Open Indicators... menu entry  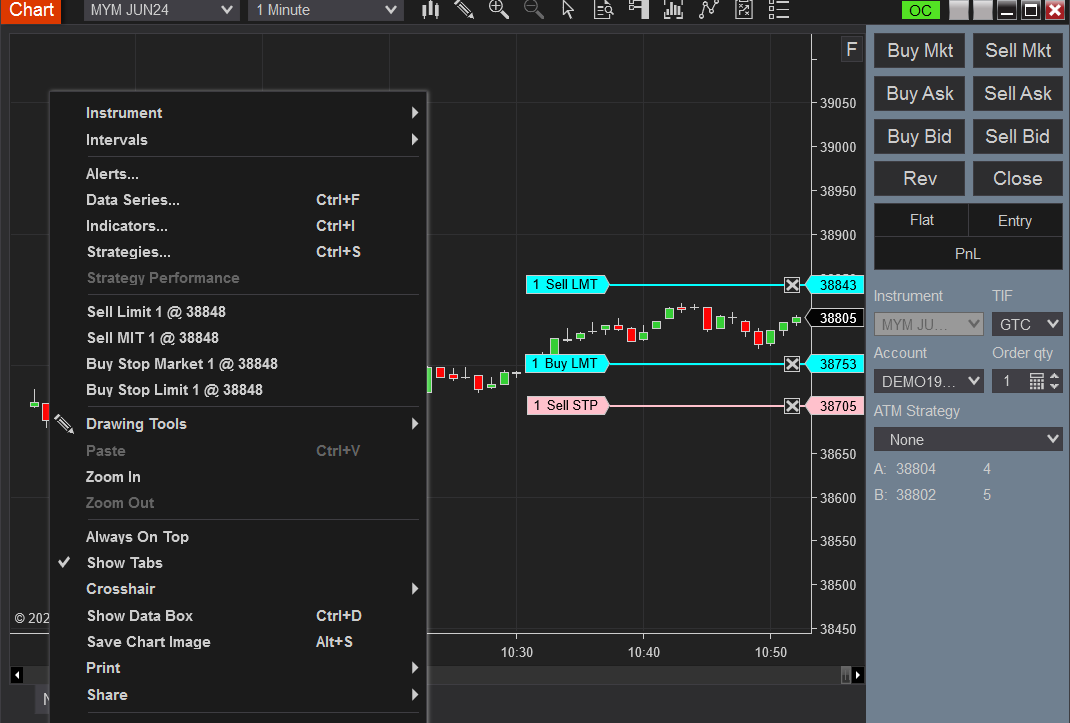239,226
